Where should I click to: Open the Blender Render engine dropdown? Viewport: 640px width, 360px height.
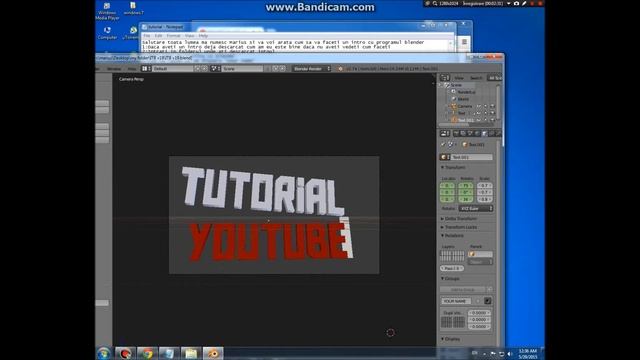[311, 69]
